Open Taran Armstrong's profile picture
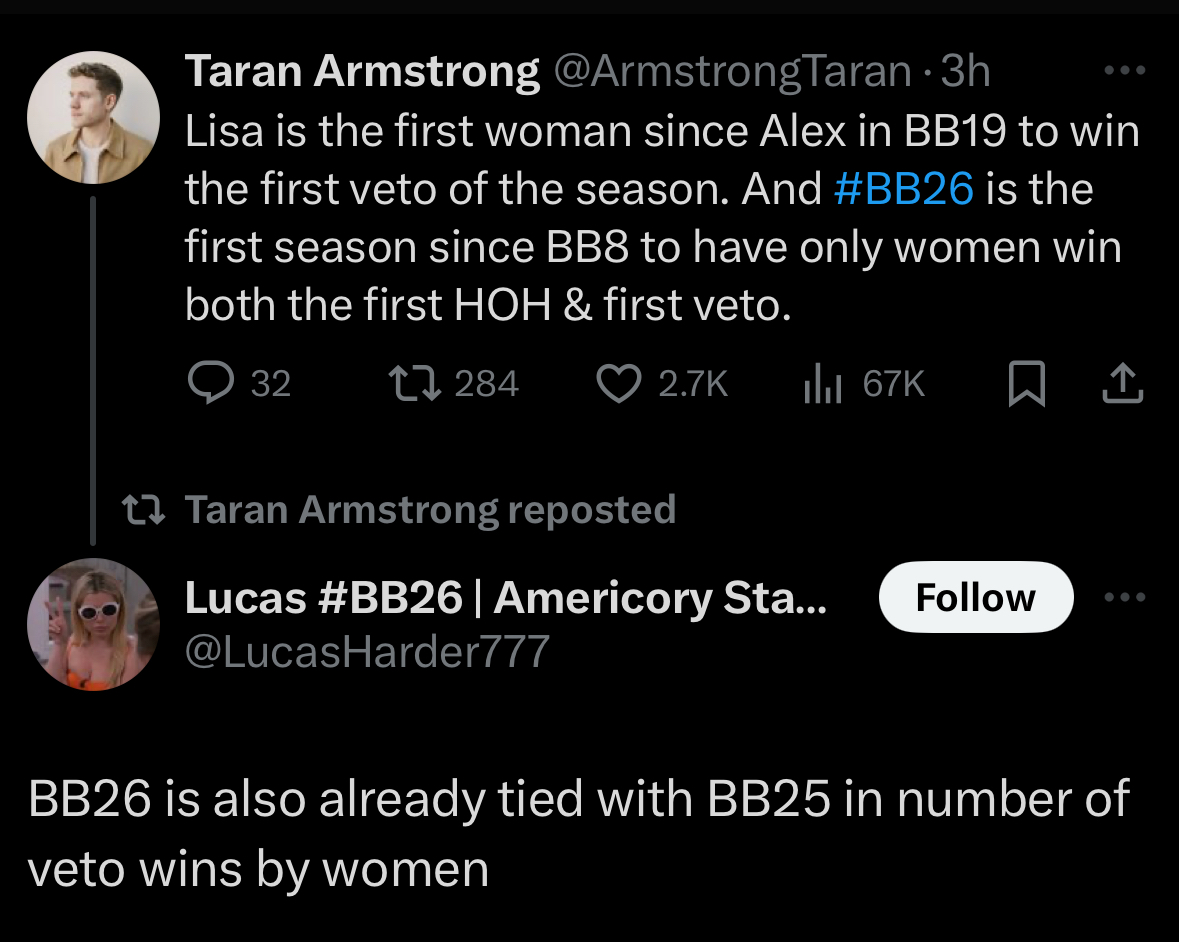Screen dimensions: 1179x942 click(x=93, y=117)
